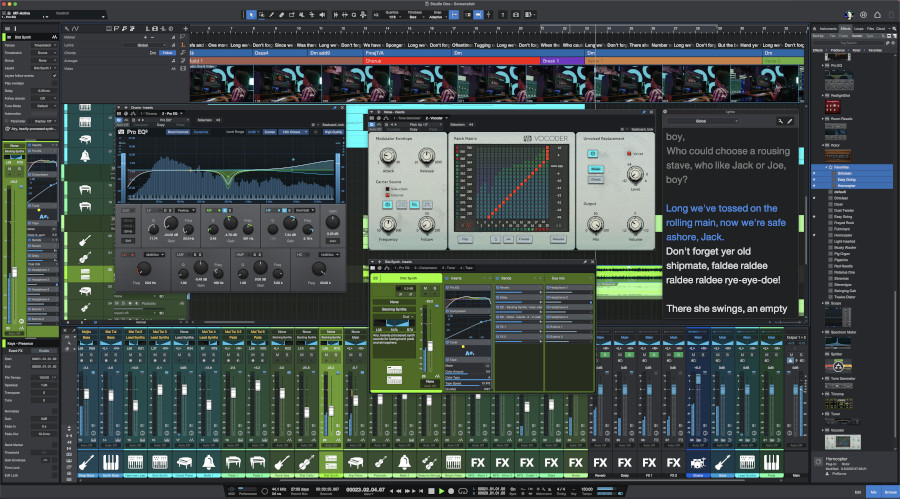The width and height of the screenshot is (900, 499).
Task: Switch to the Loops browser tab
Action: [x=859, y=28]
